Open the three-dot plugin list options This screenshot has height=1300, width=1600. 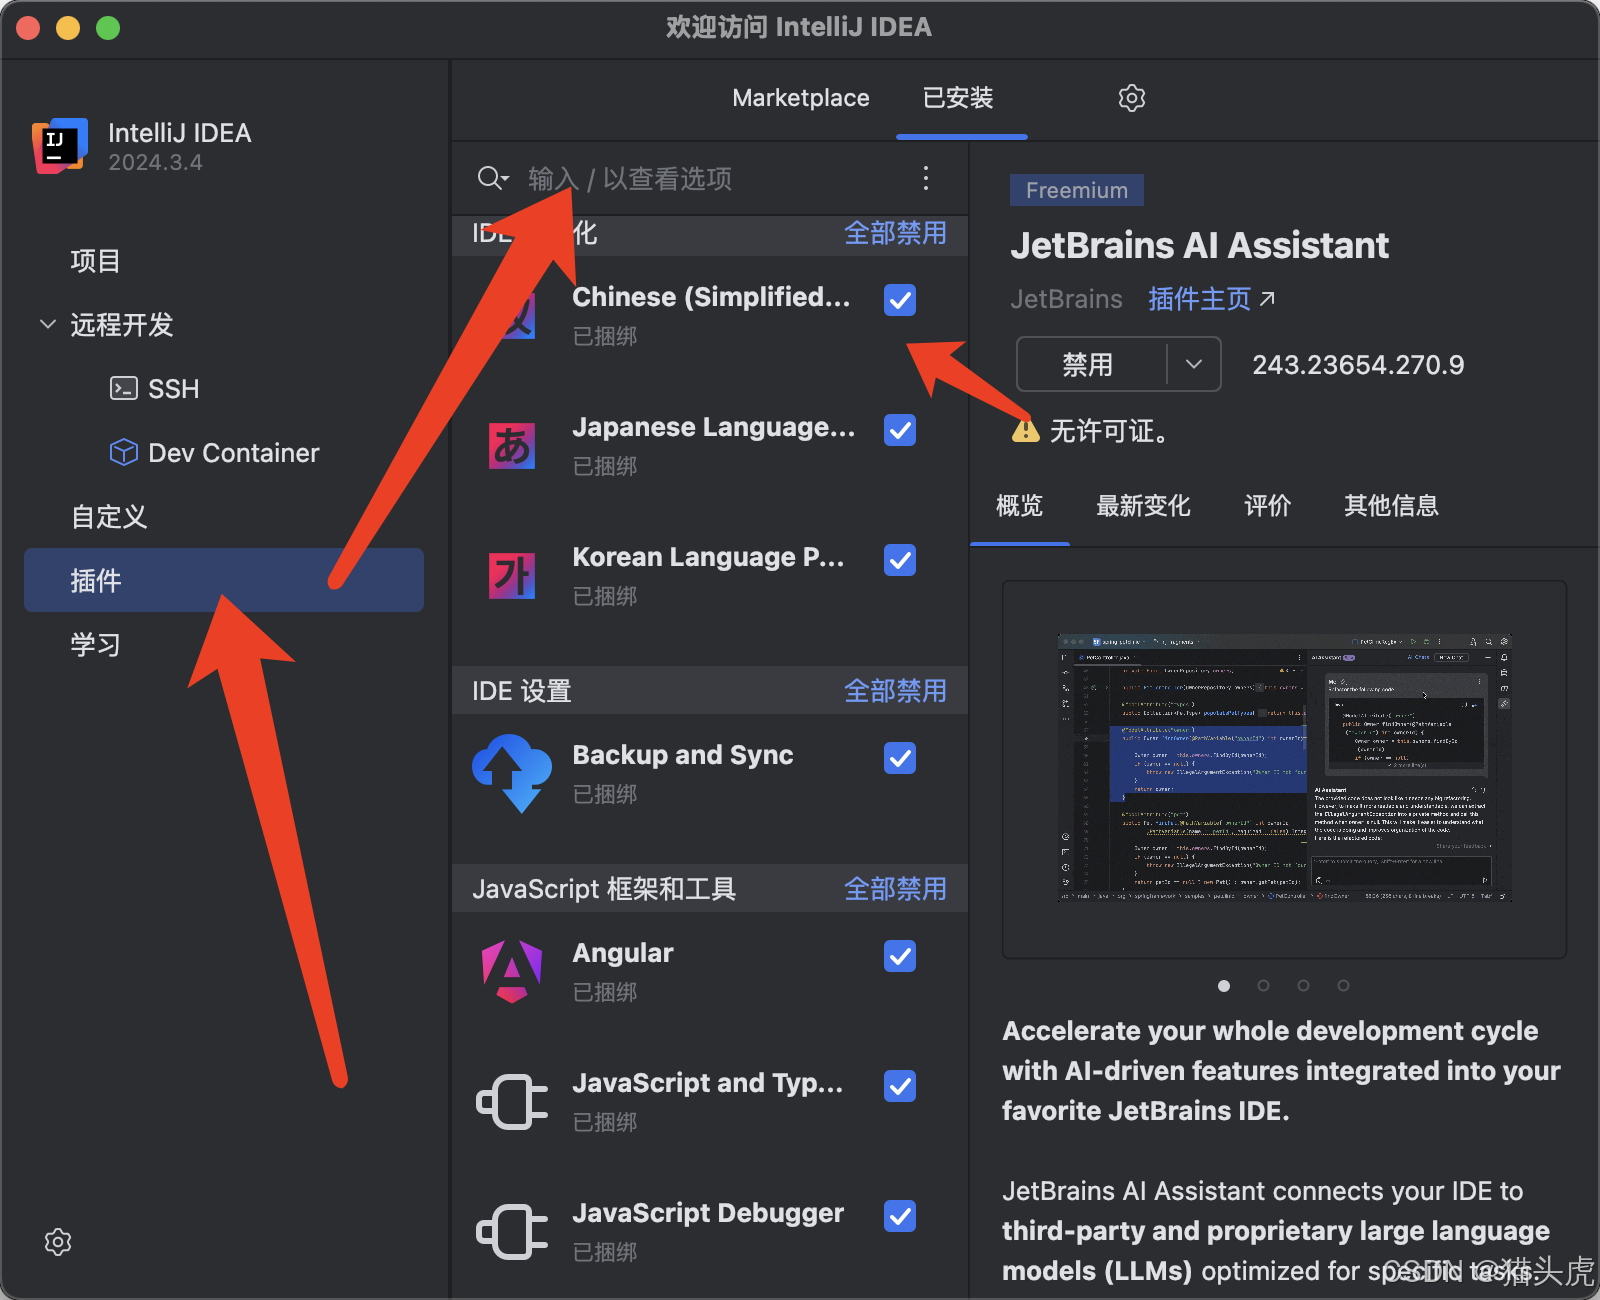coord(926,178)
